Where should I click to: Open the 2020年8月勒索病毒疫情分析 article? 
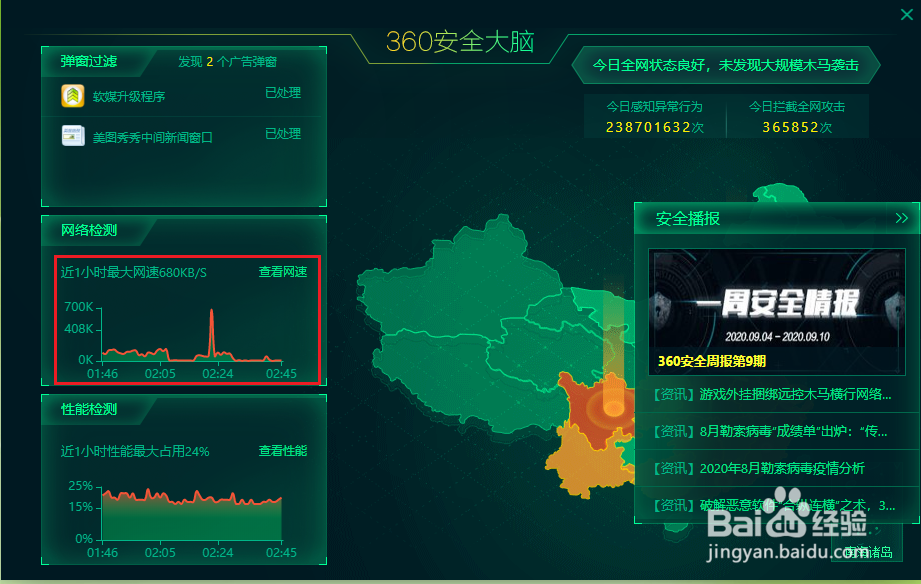coord(765,465)
